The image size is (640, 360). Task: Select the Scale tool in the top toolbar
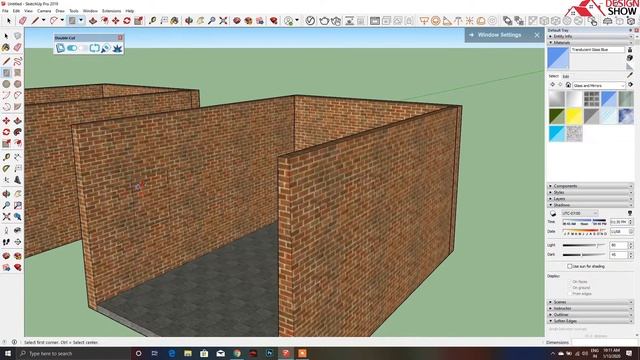pyautogui.click(x=138, y=20)
